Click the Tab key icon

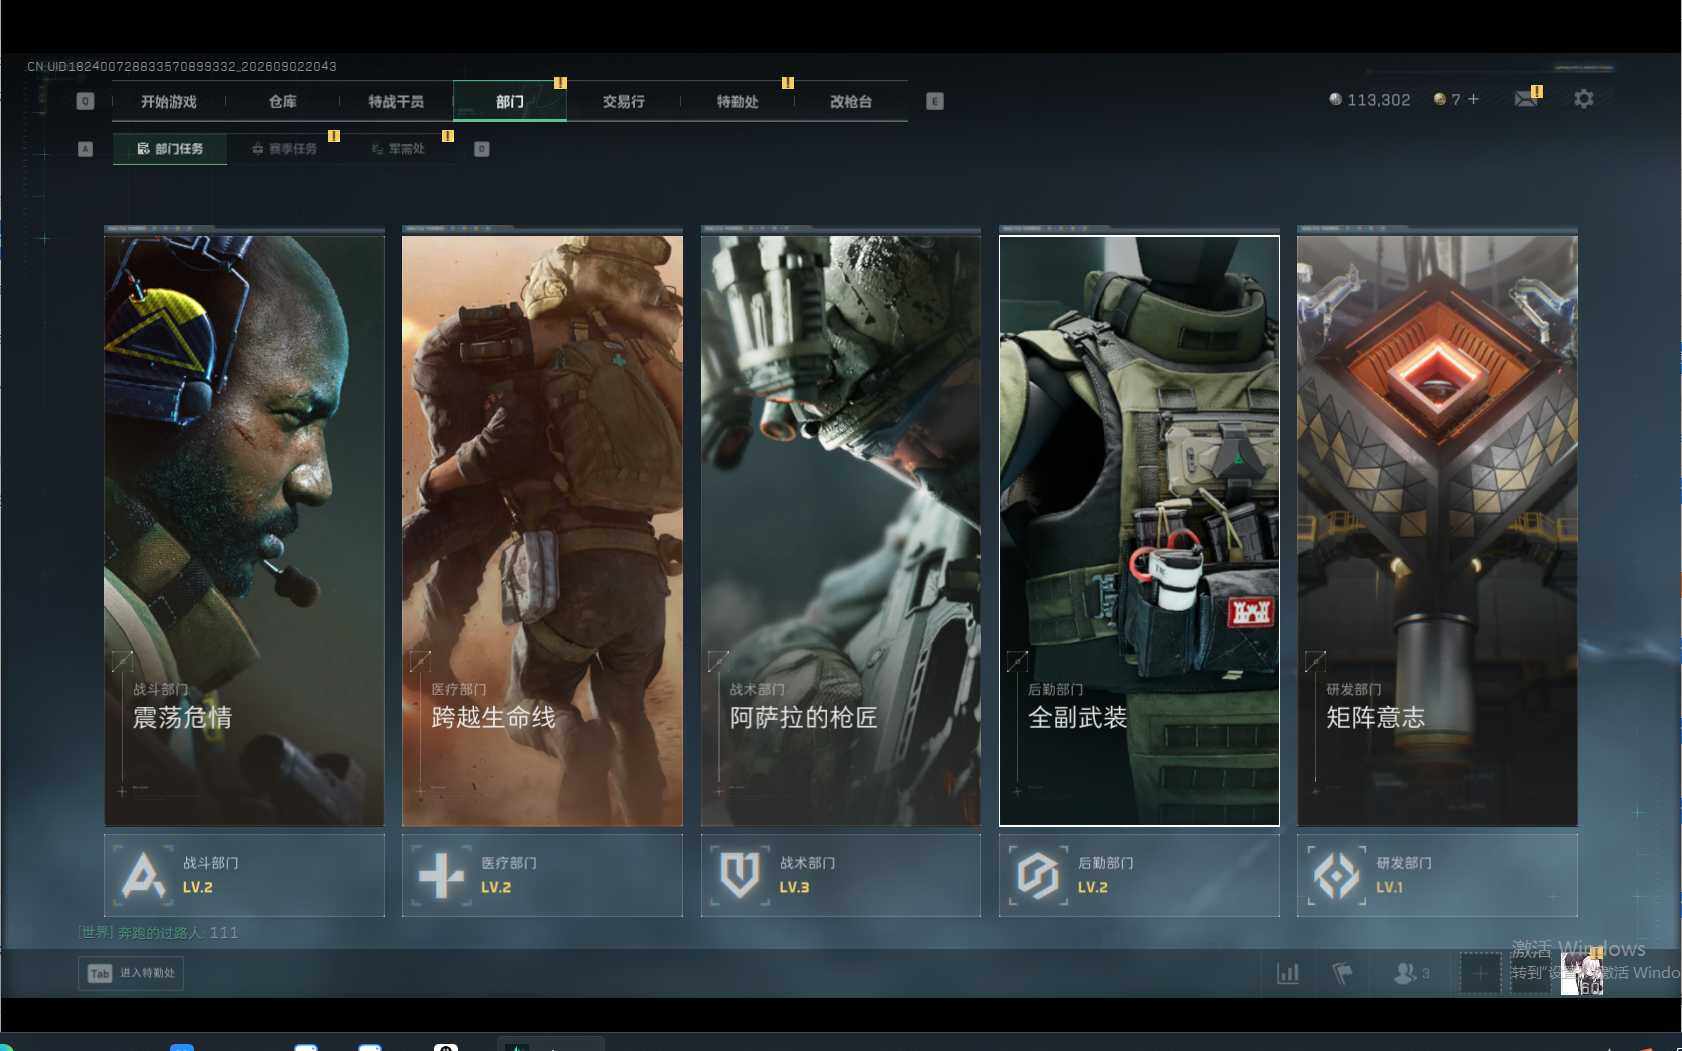(100, 974)
